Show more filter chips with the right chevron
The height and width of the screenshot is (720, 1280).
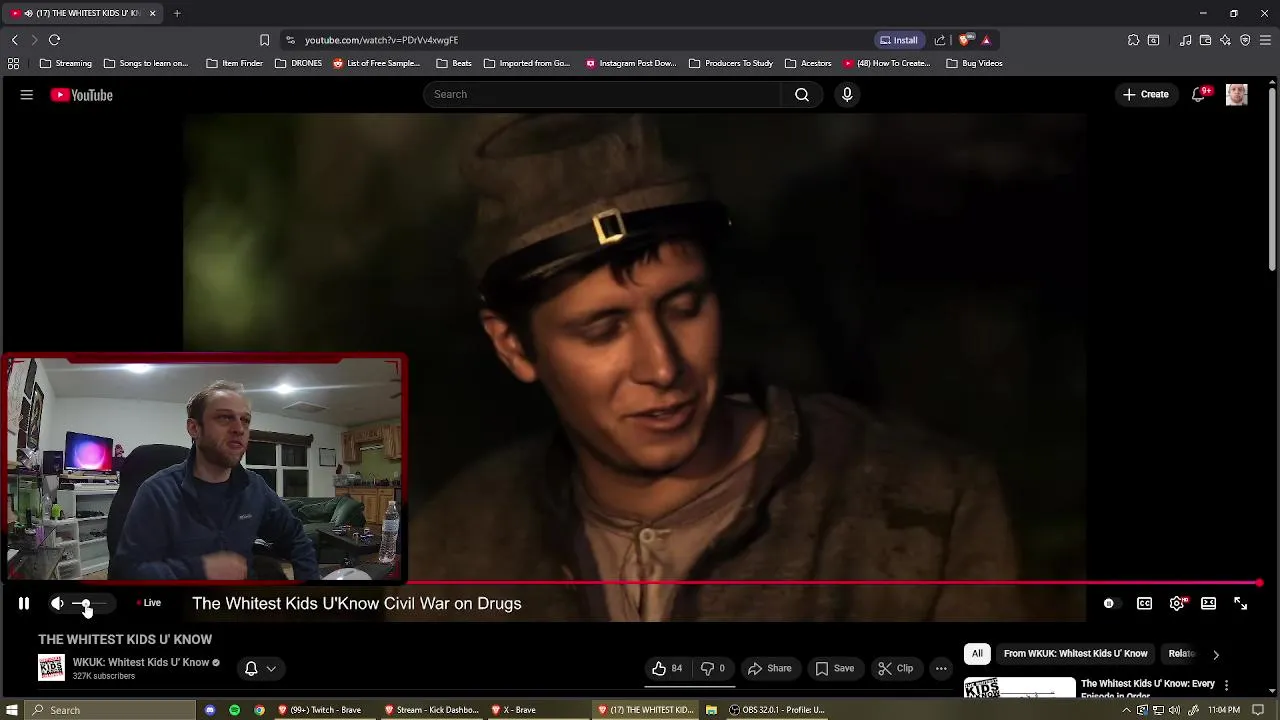[1216, 654]
